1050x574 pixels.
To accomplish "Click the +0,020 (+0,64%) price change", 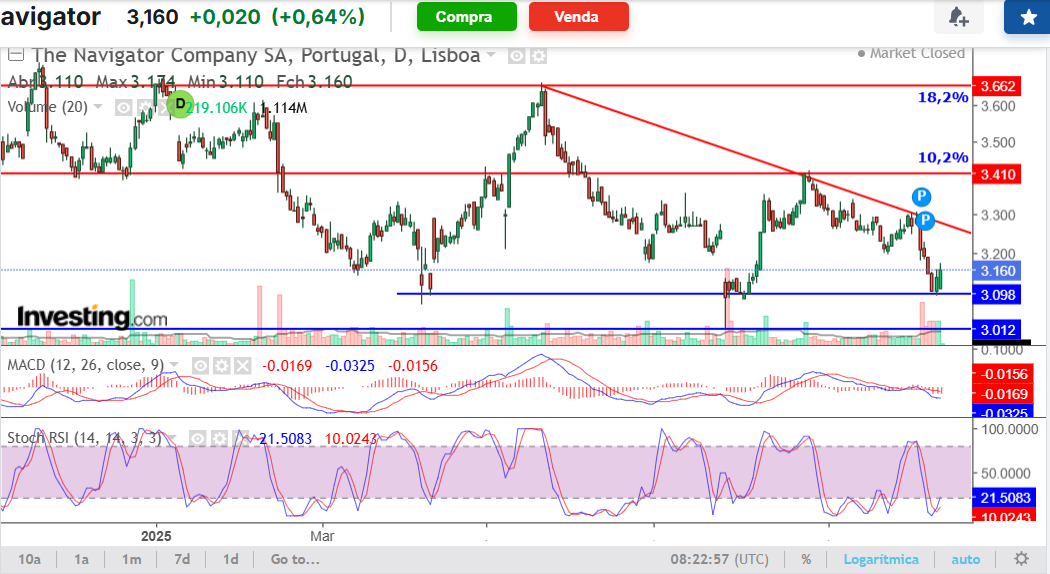I will tap(278, 17).
